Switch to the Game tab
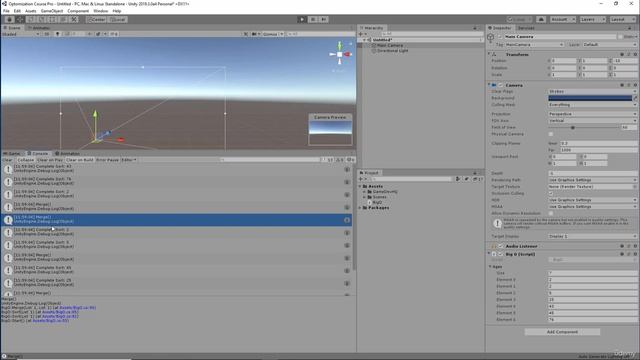 click(12, 153)
